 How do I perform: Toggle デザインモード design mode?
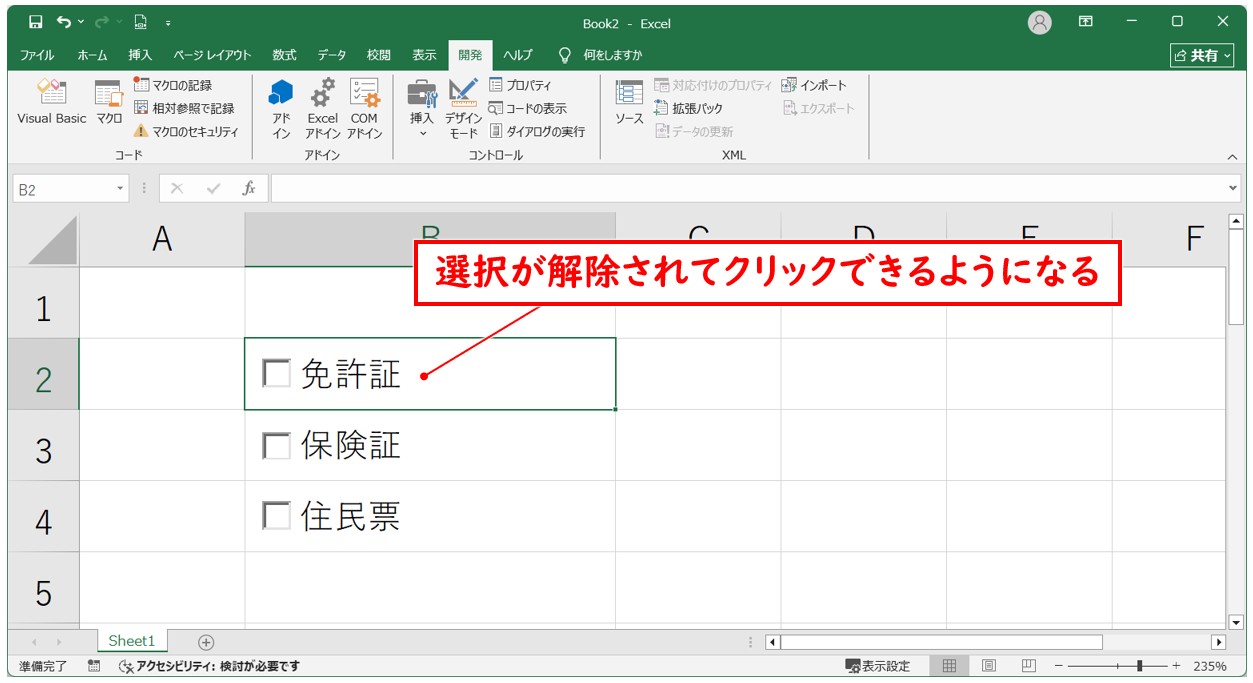pos(463,108)
